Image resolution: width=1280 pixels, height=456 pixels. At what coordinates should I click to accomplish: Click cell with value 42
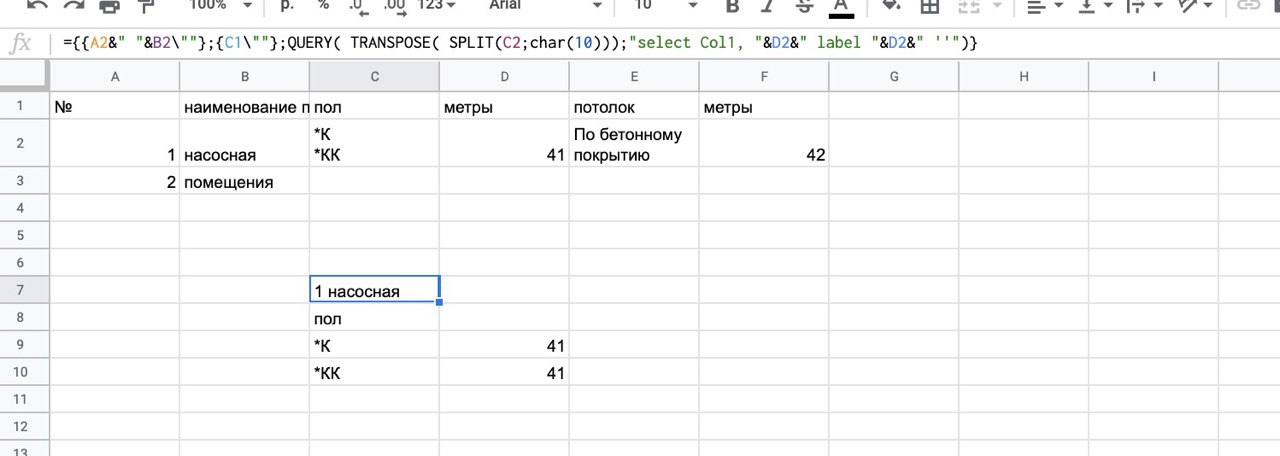[x=764, y=145]
